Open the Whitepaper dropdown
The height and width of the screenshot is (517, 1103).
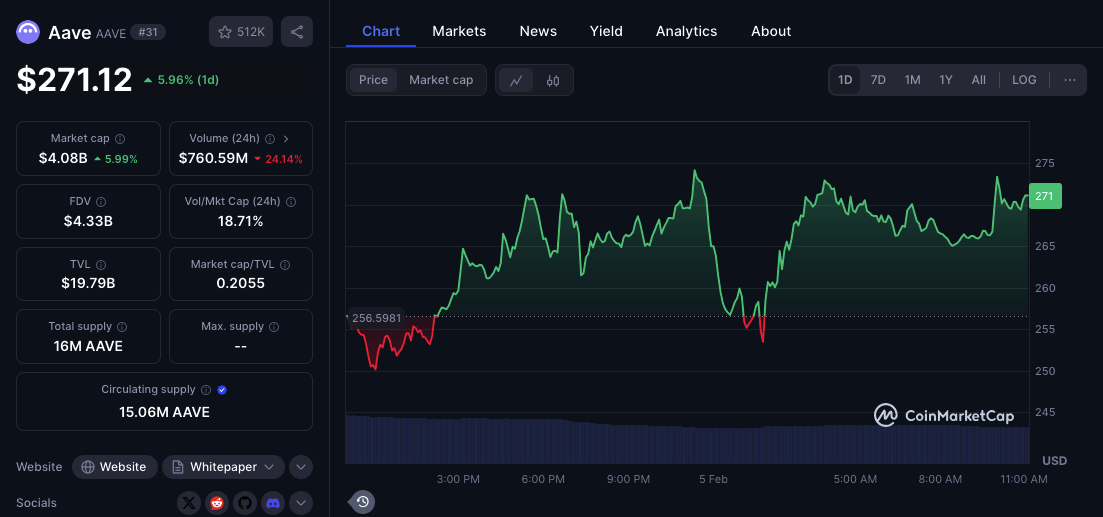[x=224, y=467]
